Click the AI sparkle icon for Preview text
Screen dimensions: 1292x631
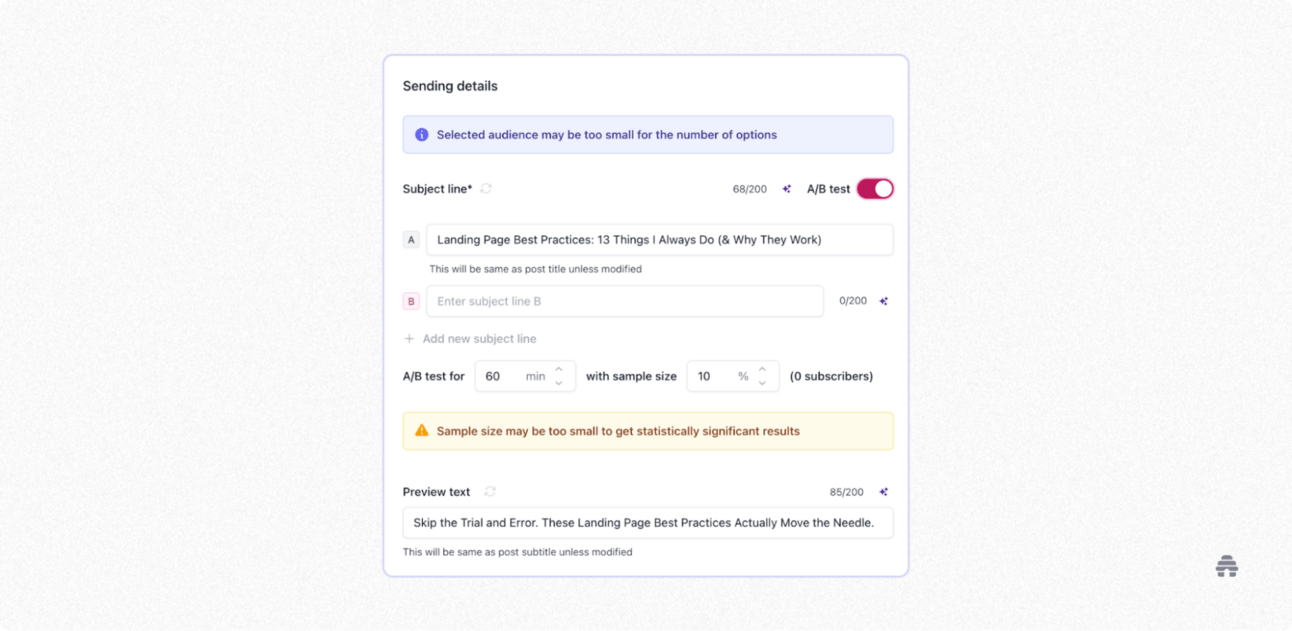883,492
